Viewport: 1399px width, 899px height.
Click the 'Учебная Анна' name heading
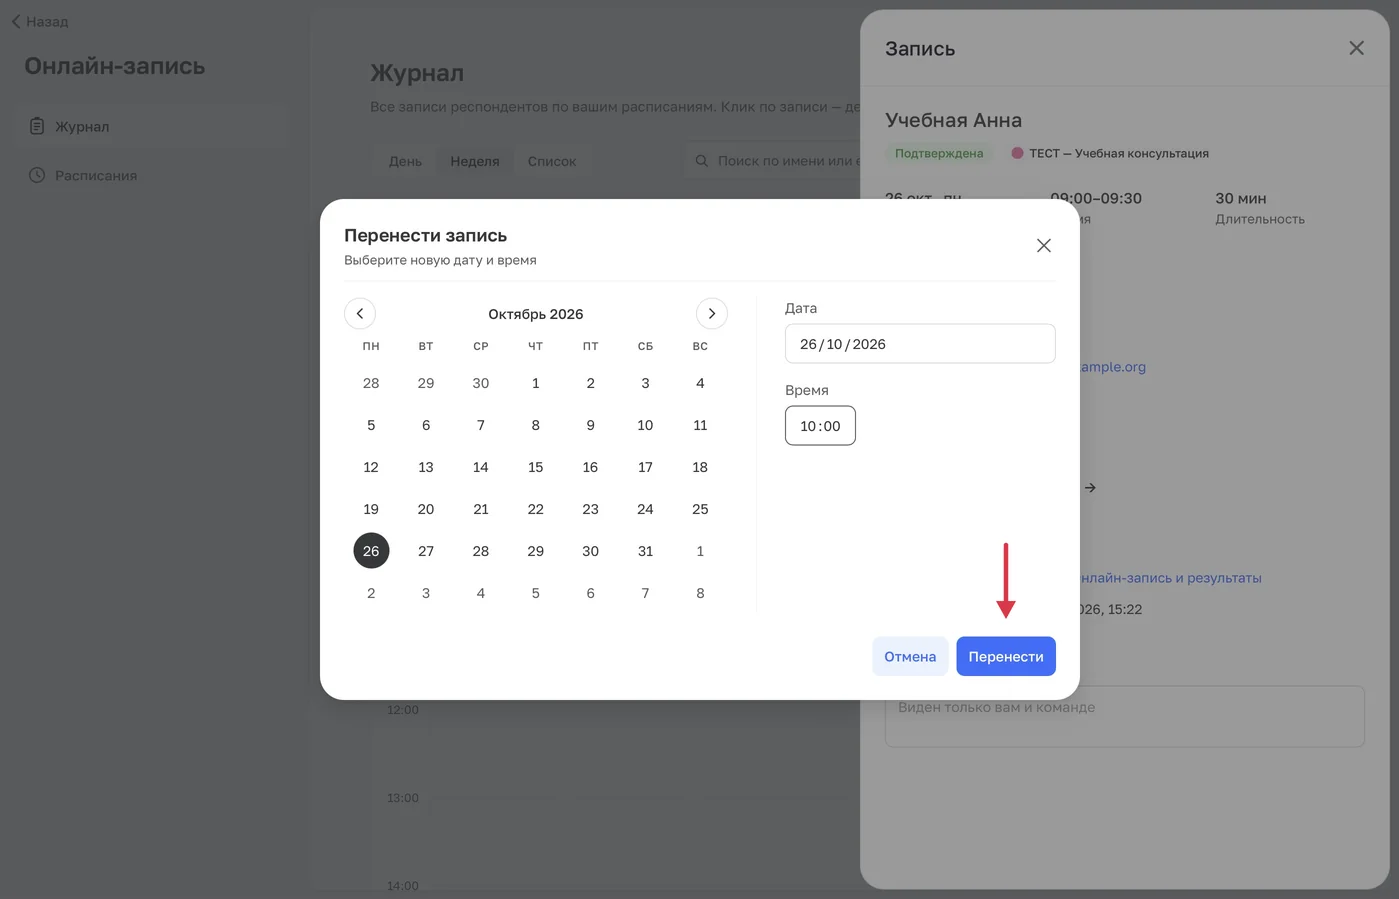tap(953, 120)
